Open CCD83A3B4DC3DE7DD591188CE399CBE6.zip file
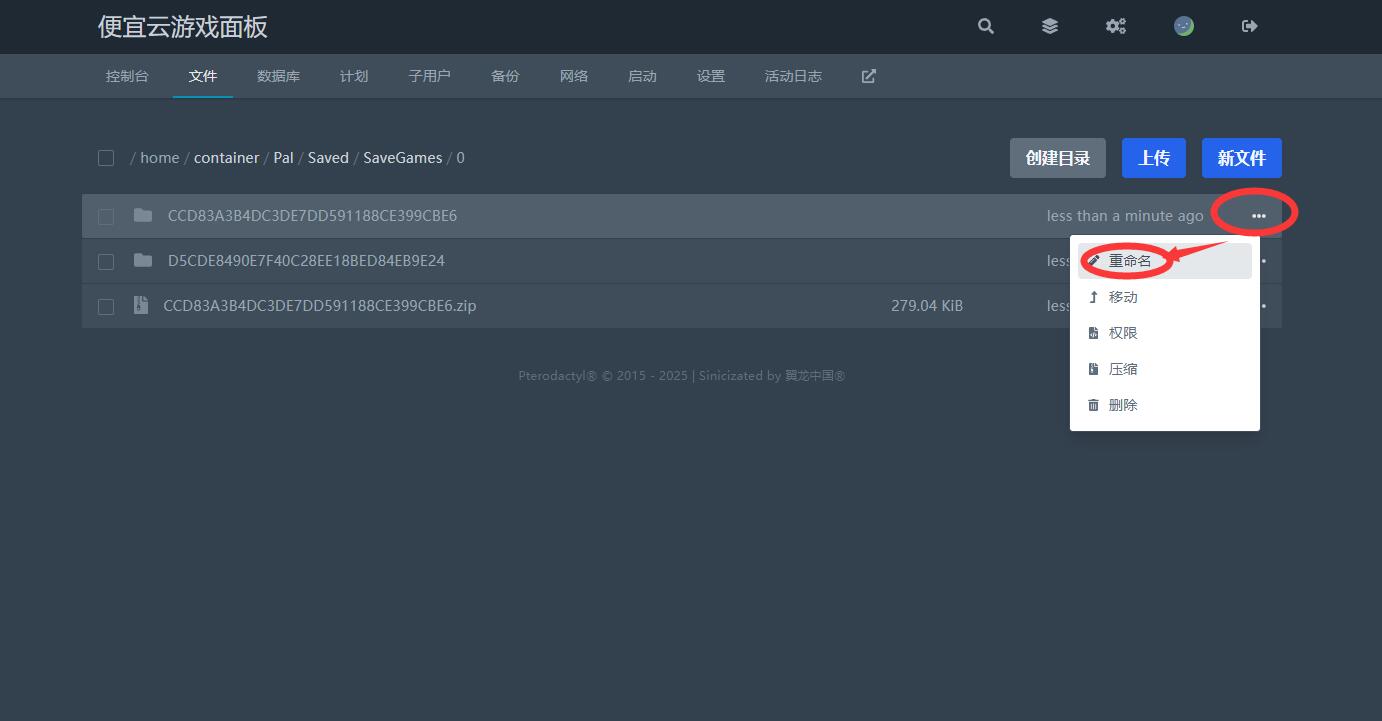Viewport: 1382px width, 721px height. click(x=320, y=306)
